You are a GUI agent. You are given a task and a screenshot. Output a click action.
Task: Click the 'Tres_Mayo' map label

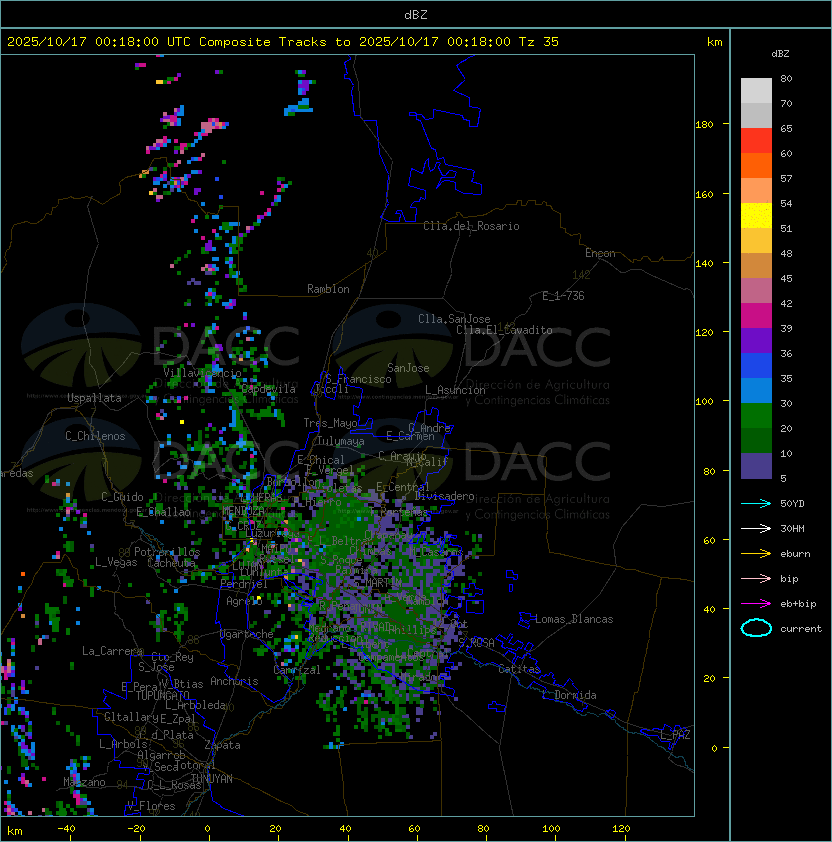pyautogui.click(x=330, y=423)
